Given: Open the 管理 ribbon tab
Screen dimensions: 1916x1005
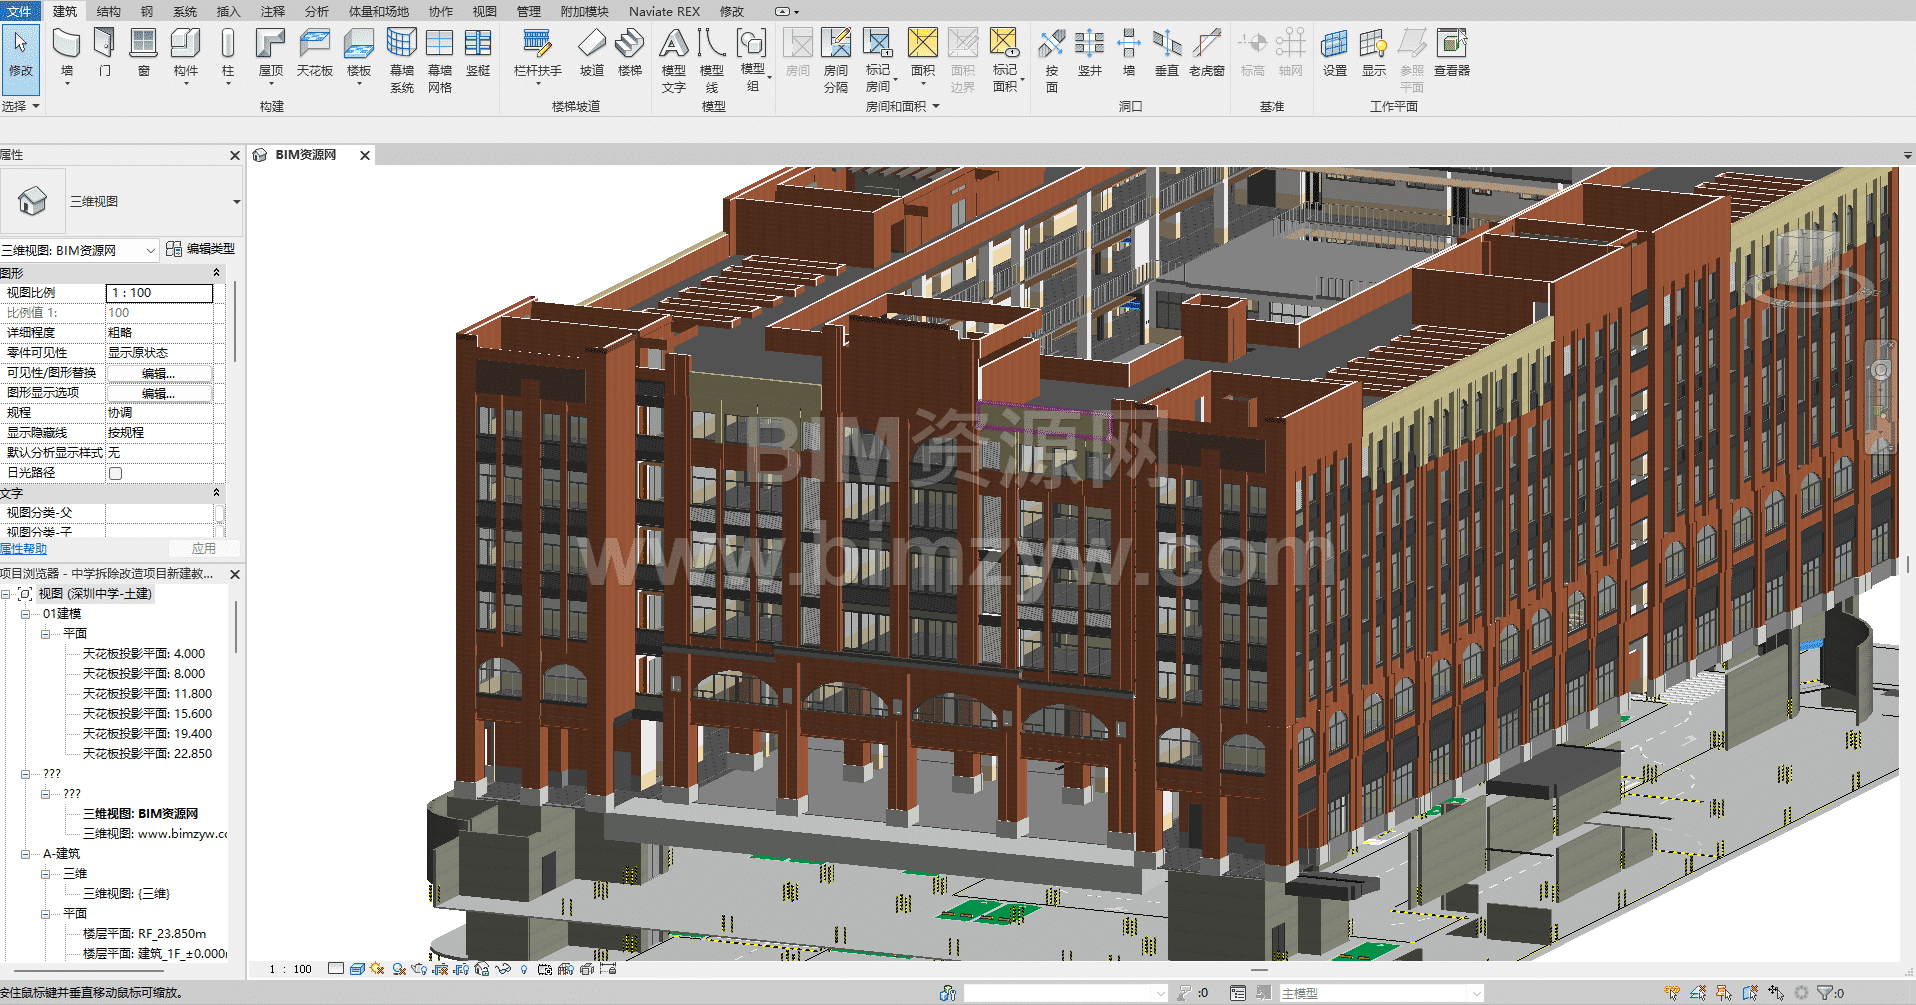Looking at the screenshot, I should (529, 11).
